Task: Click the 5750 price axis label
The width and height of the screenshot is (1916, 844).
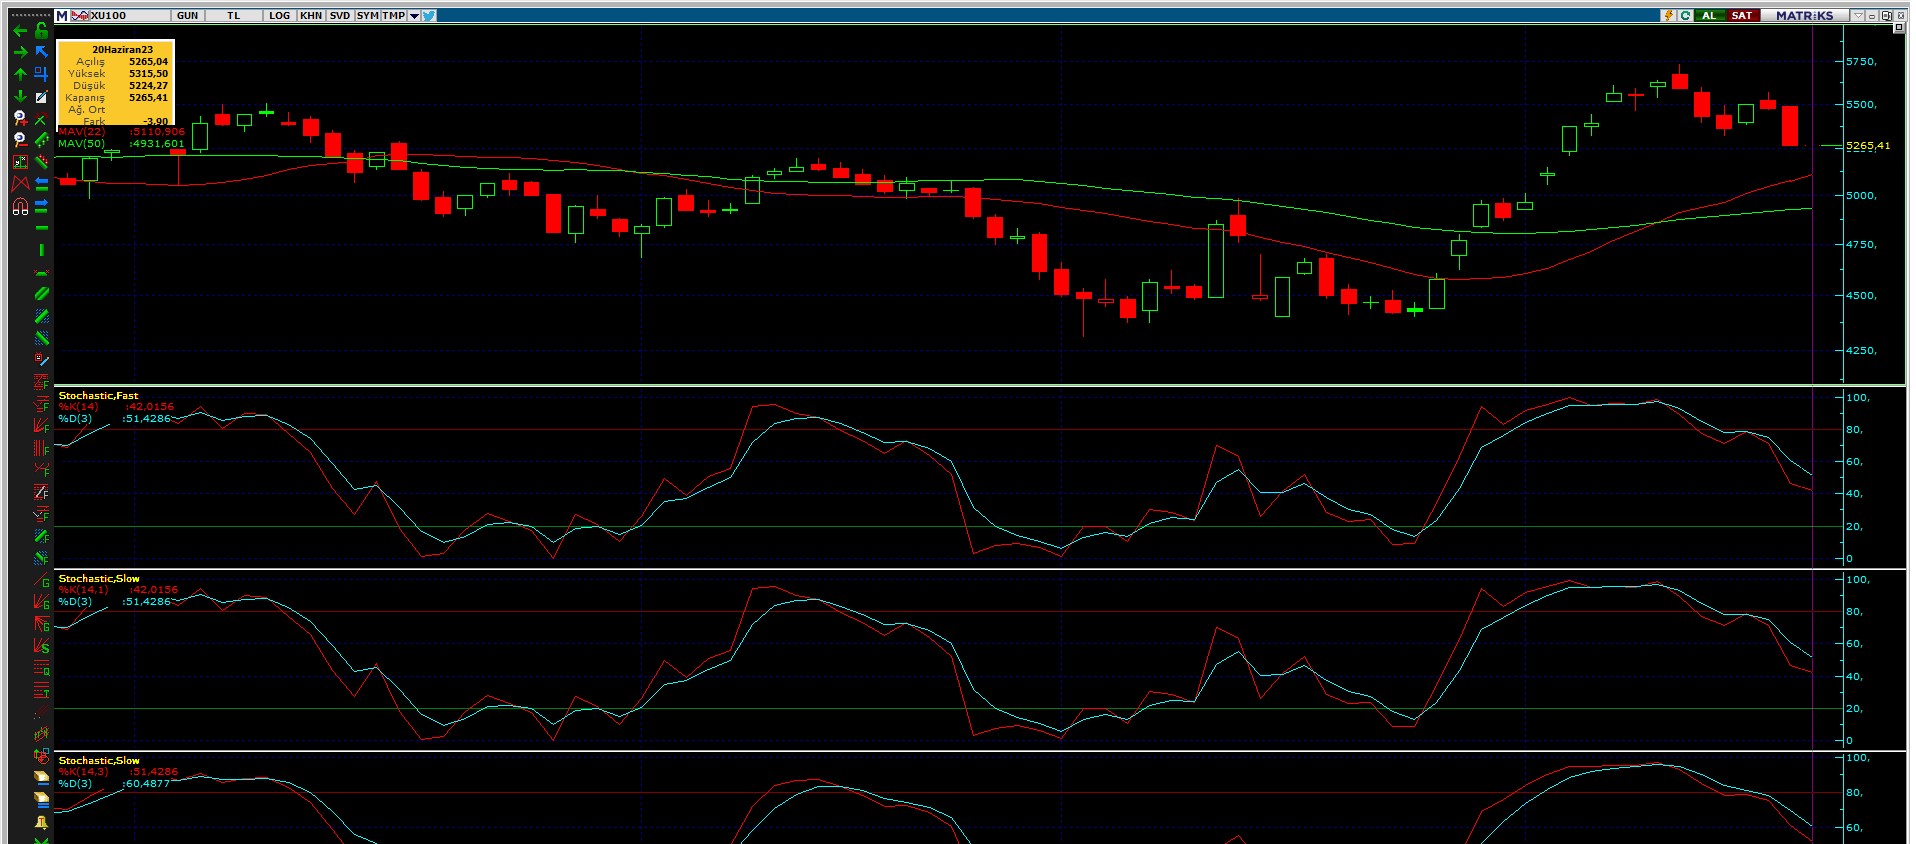Action: tap(1861, 62)
